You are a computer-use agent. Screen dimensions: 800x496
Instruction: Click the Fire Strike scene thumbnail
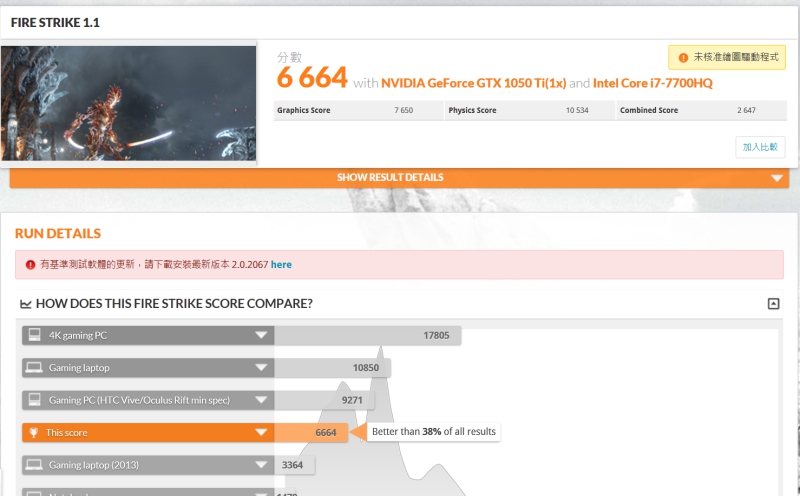pyautogui.click(x=128, y=103)
